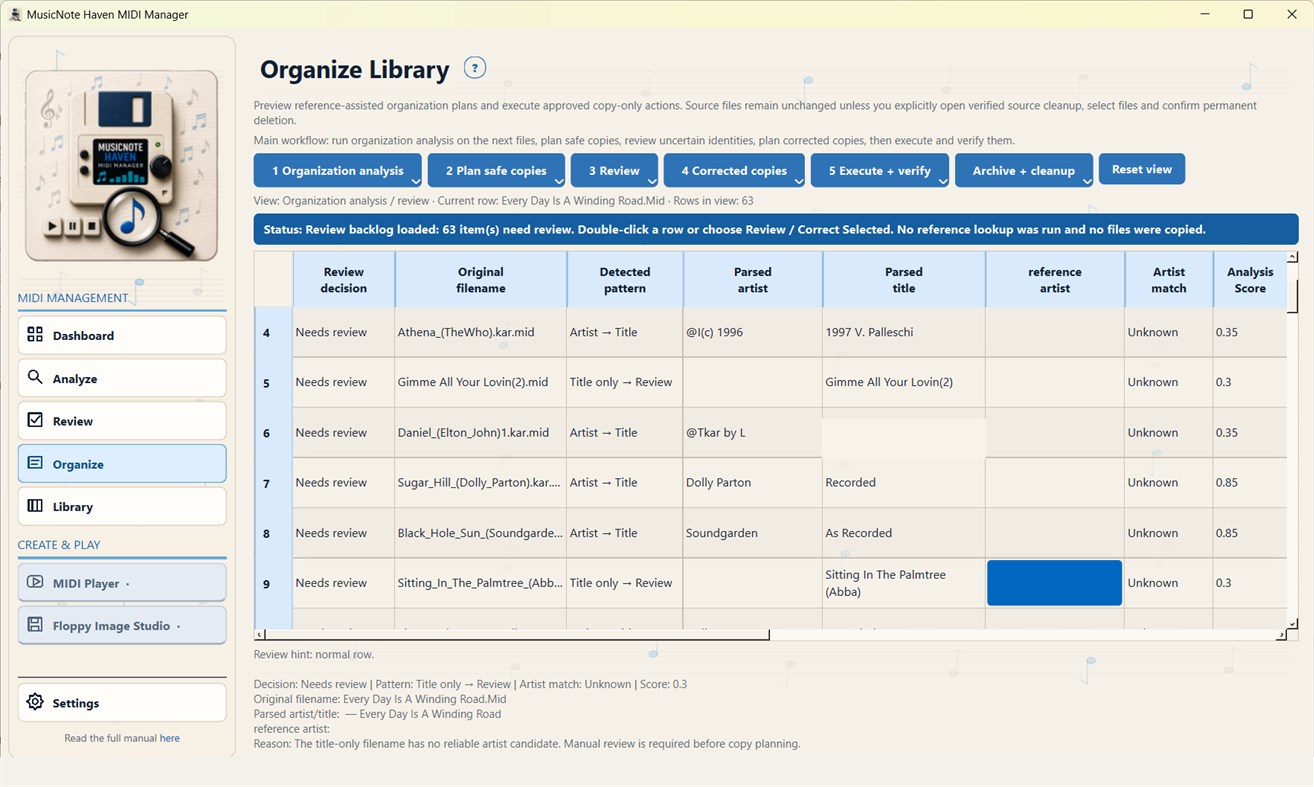Open the Settings gear icon

coord(35,702)
